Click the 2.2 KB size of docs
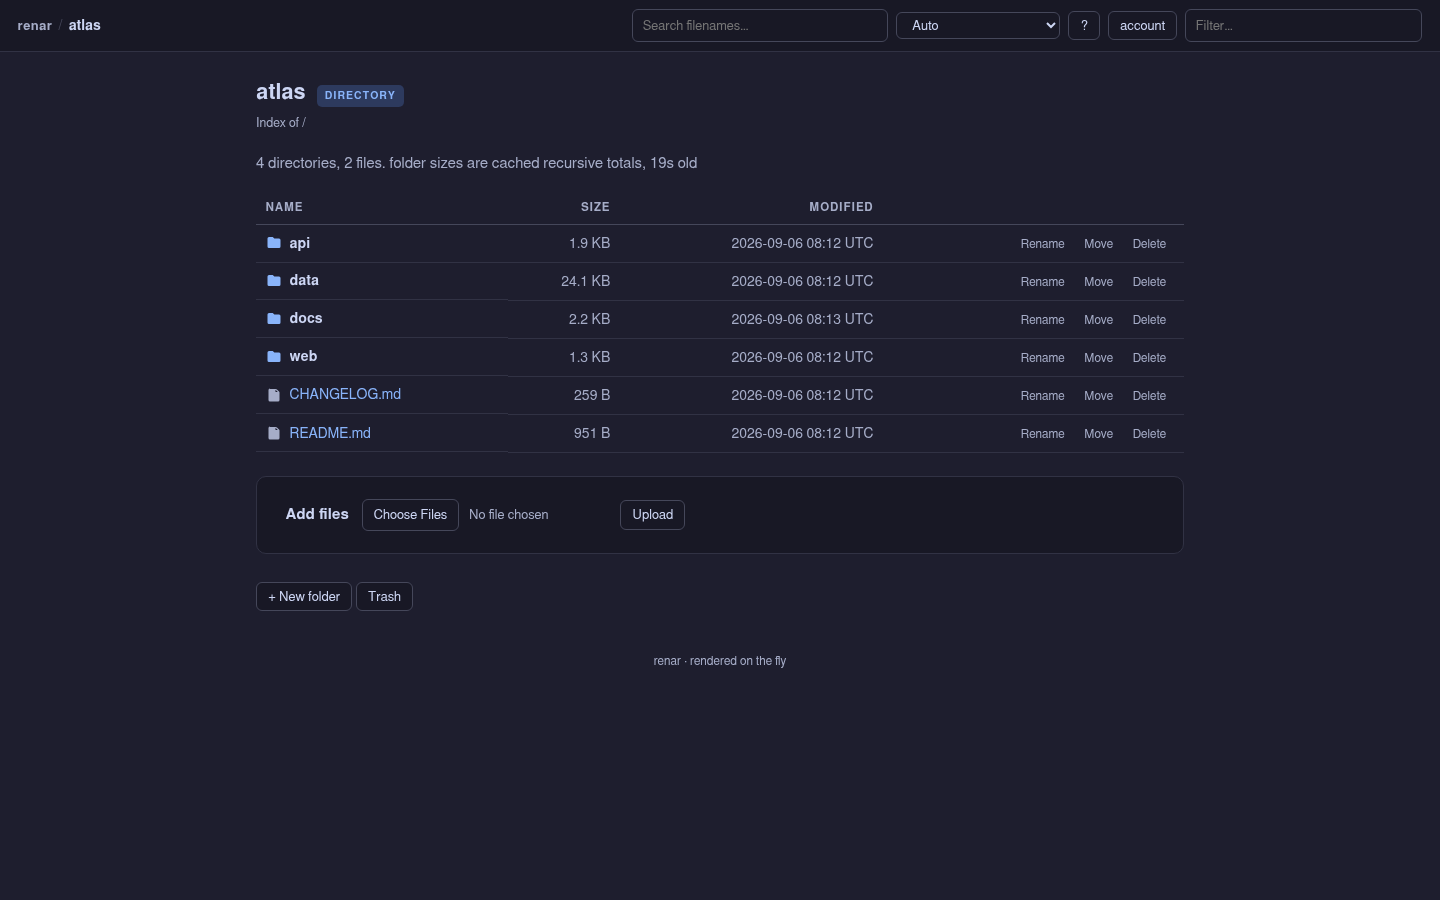The image size is (1440, 900). pyautogui.click(x=590, y=319)
